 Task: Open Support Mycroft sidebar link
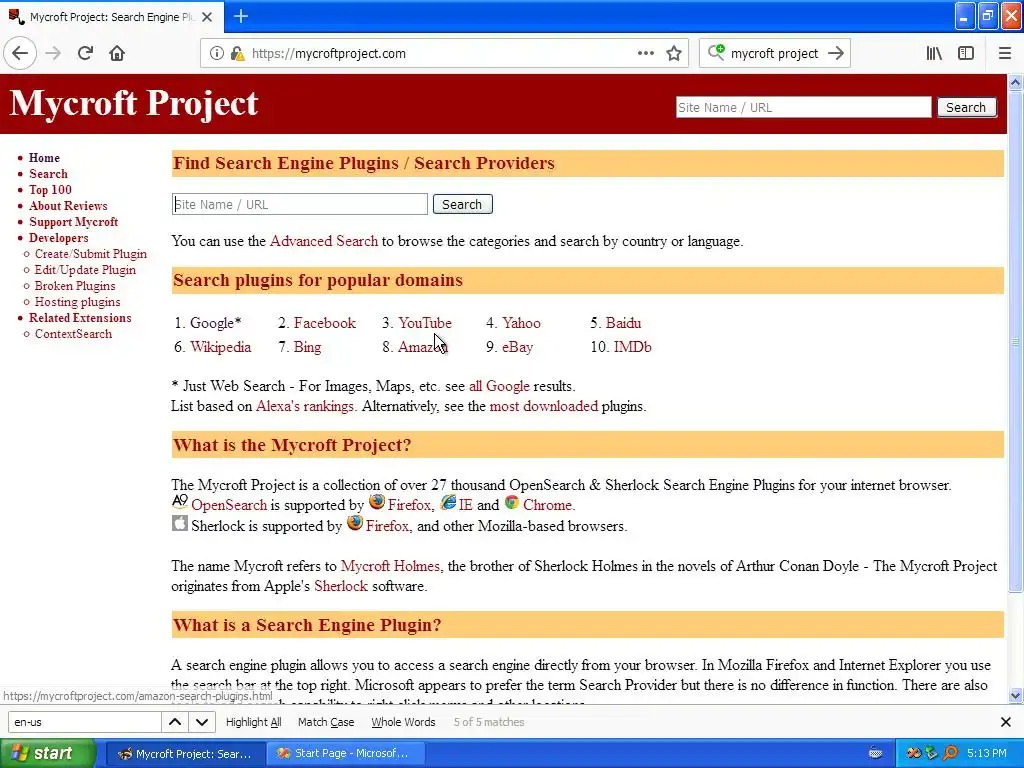[x=73, y=222]
